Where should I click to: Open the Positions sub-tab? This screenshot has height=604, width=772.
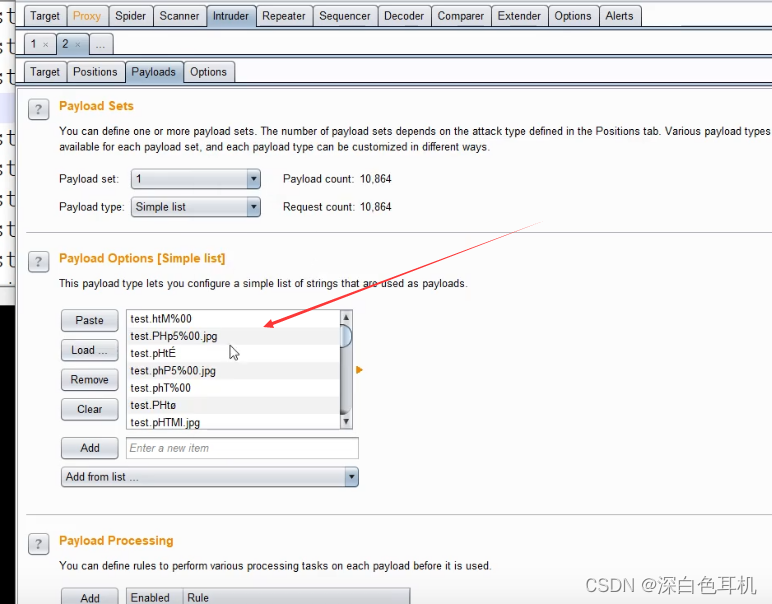coord(95,72)
